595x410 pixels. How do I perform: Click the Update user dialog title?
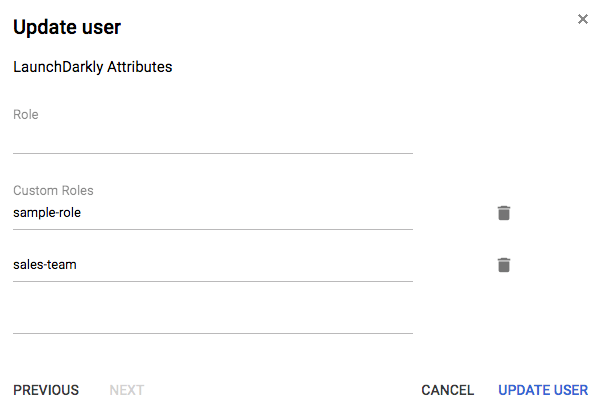pos(67,27)
